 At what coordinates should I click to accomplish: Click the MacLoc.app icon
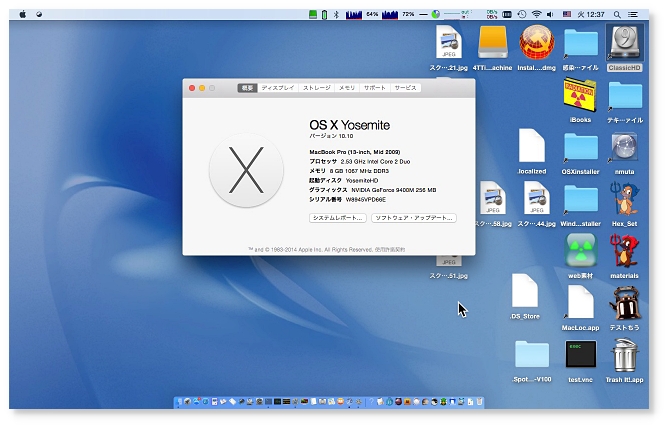580,303
